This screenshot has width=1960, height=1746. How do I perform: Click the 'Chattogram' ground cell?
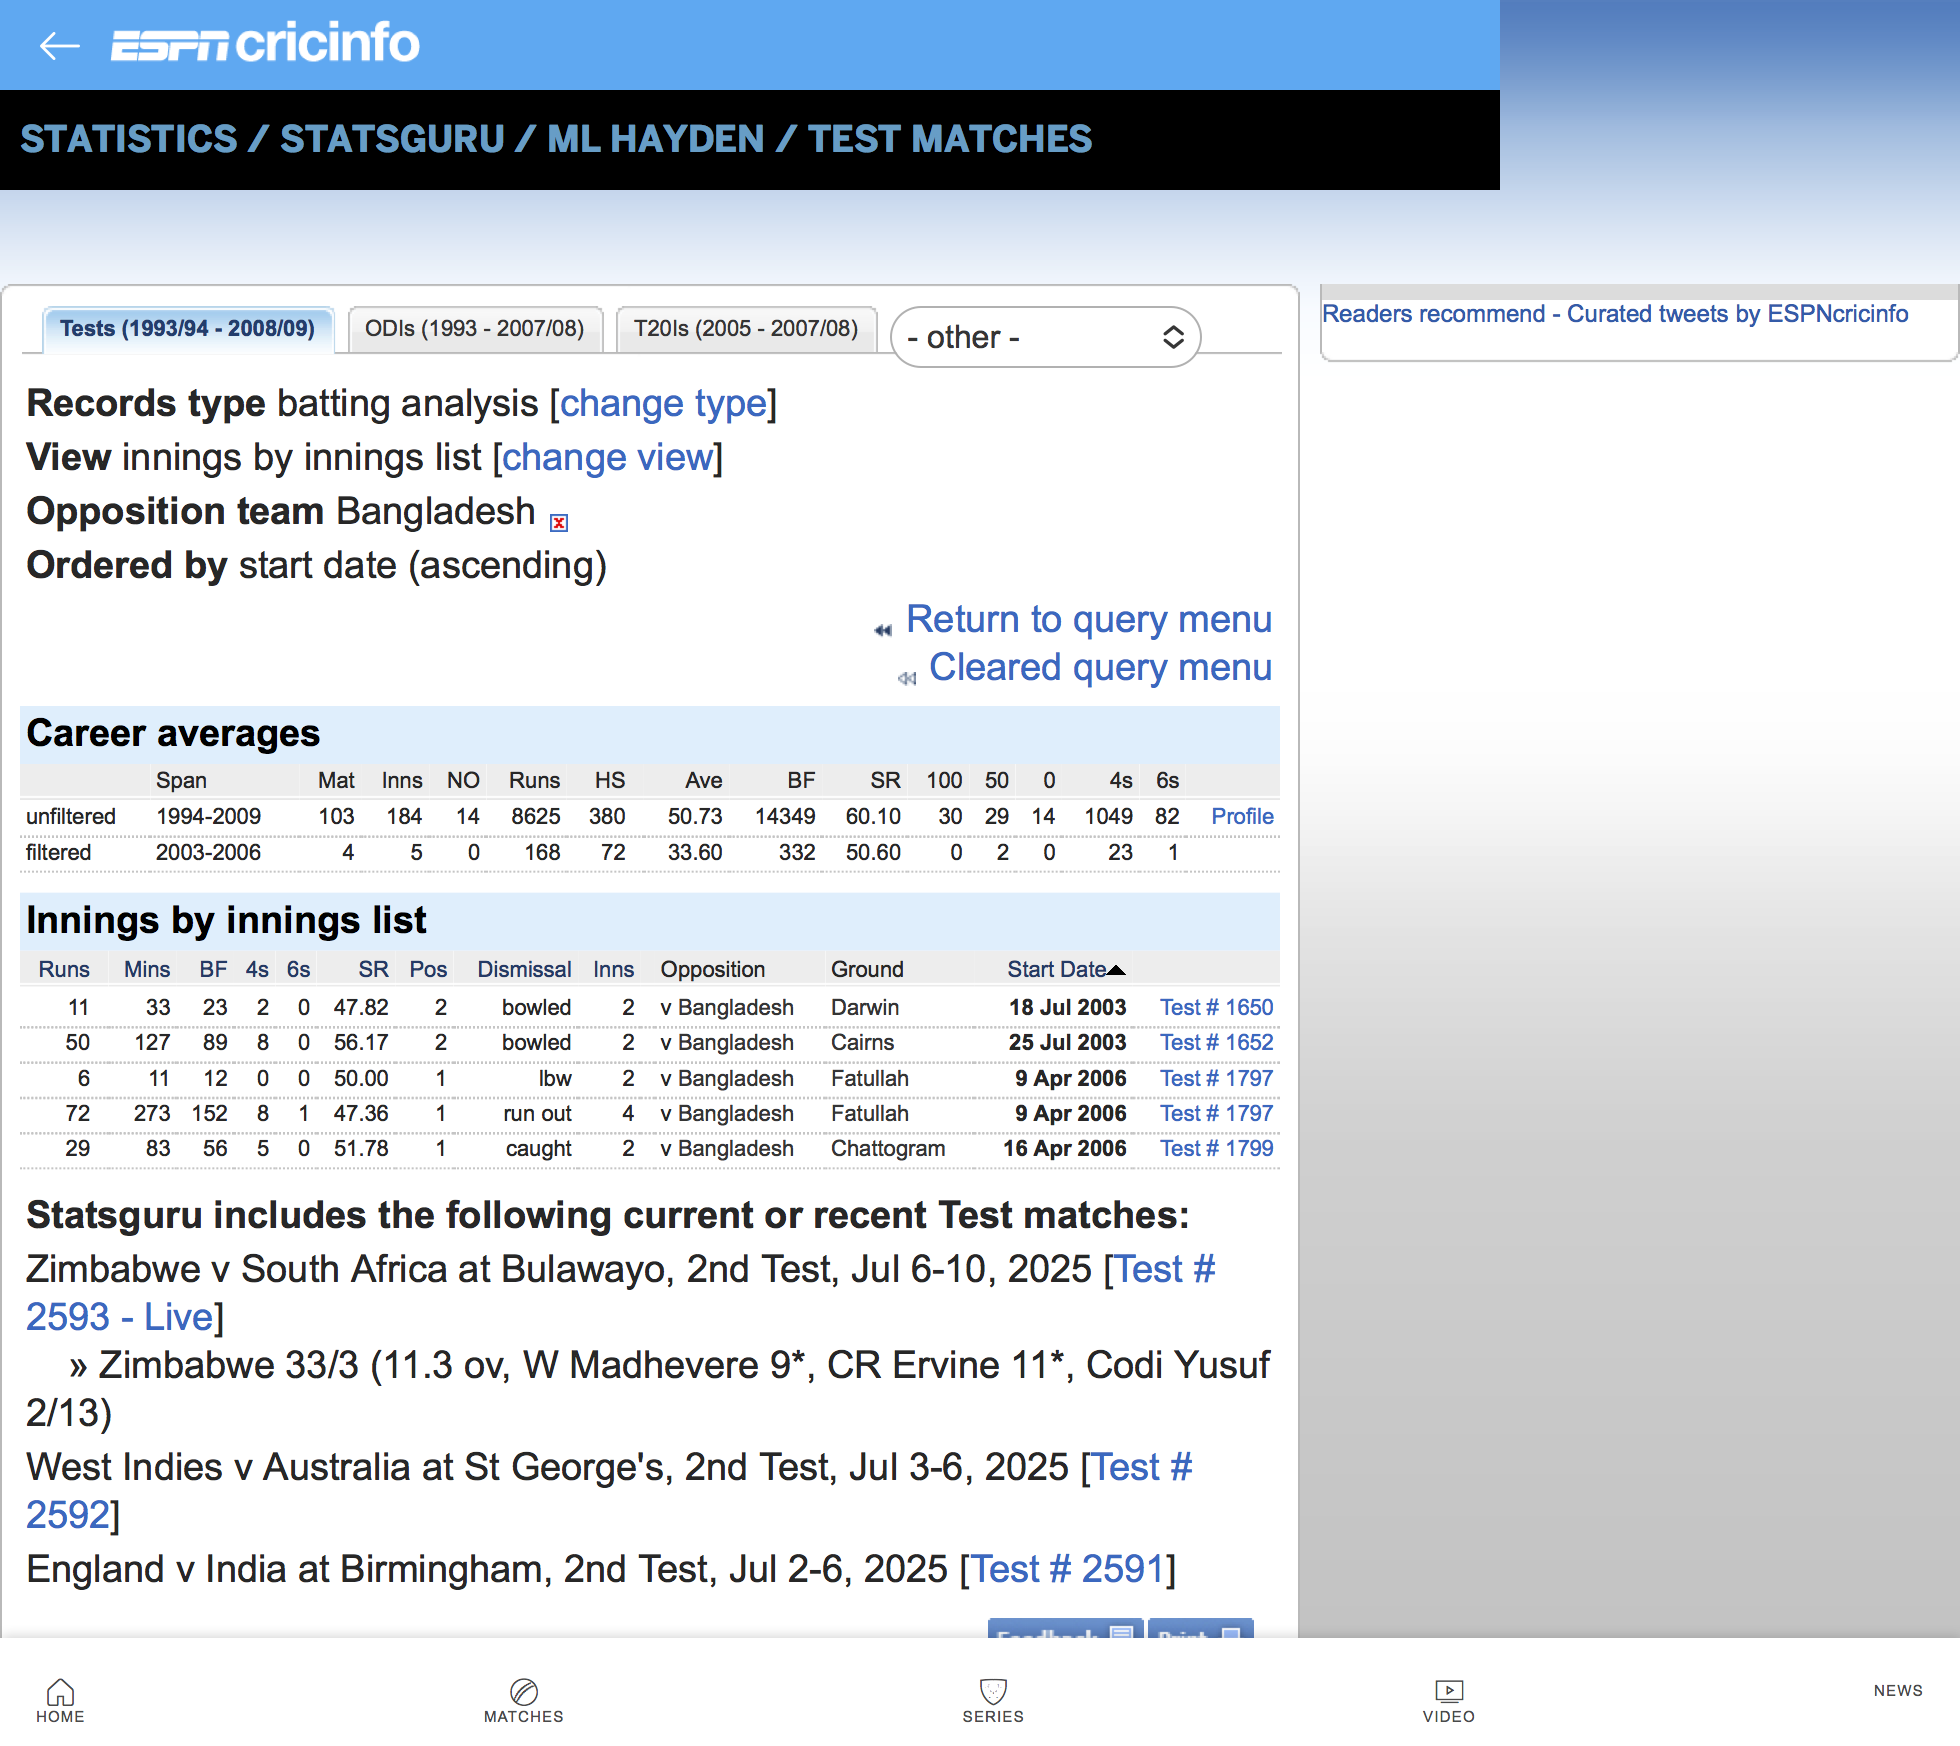(888, 1148)
